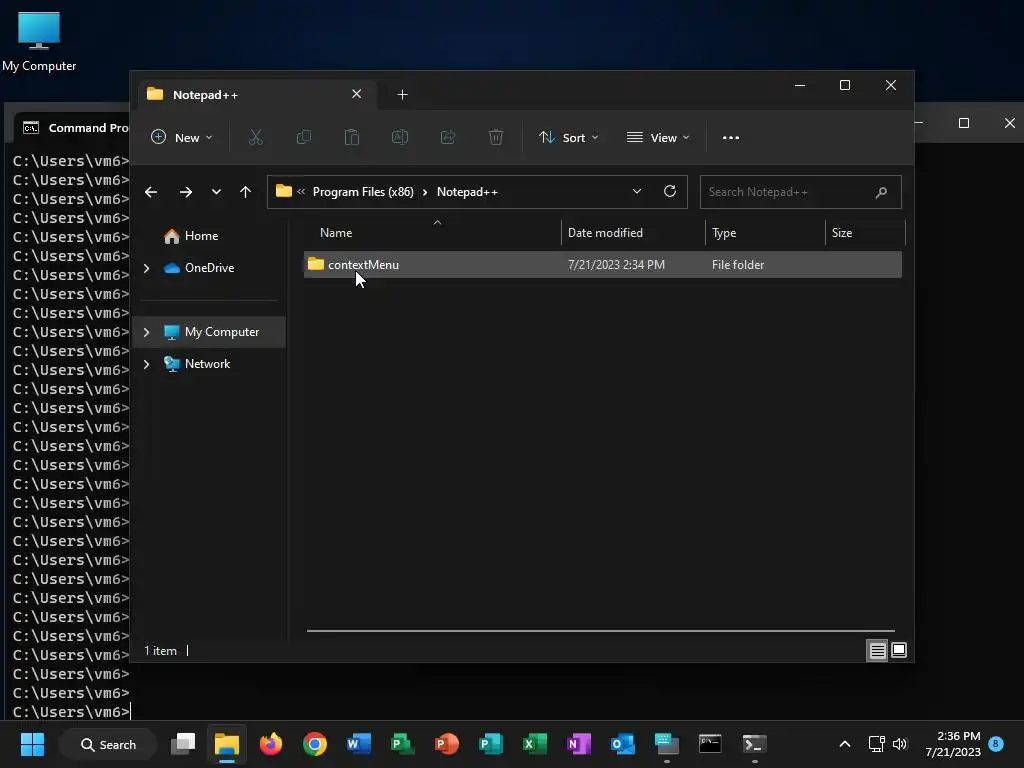Click the Copy icon in Explorer toolbar
This screenshot has width=1024, height=768.
(304, 137)
